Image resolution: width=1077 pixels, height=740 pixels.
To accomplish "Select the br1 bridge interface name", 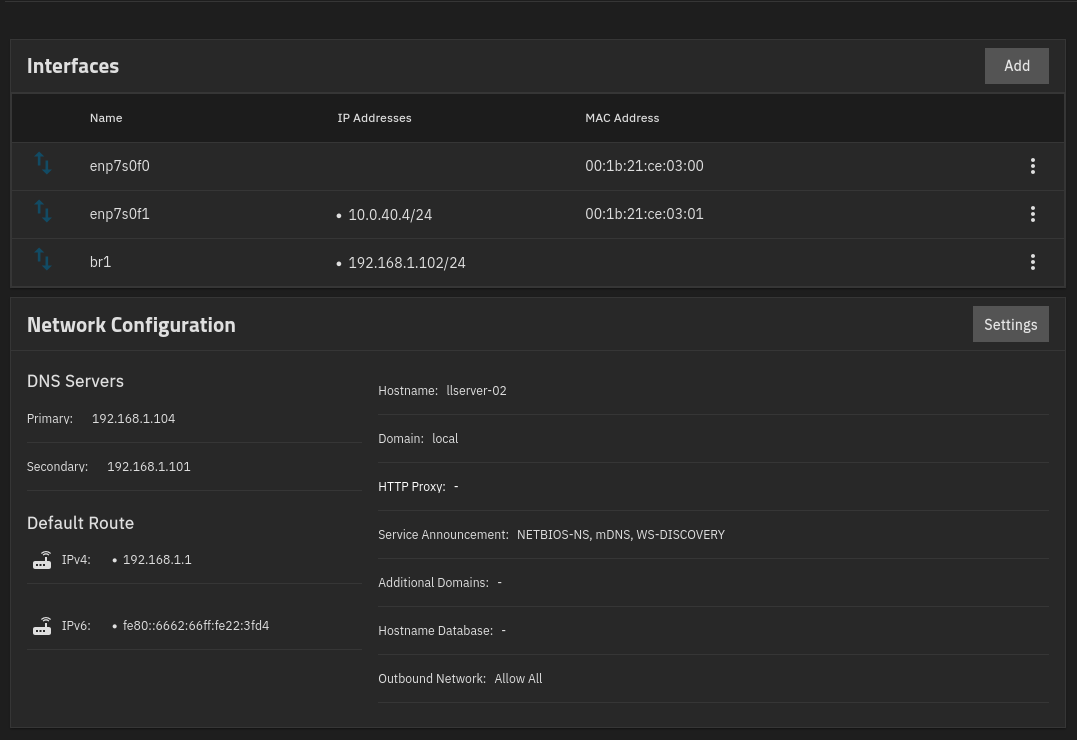I will click(100, 262).
